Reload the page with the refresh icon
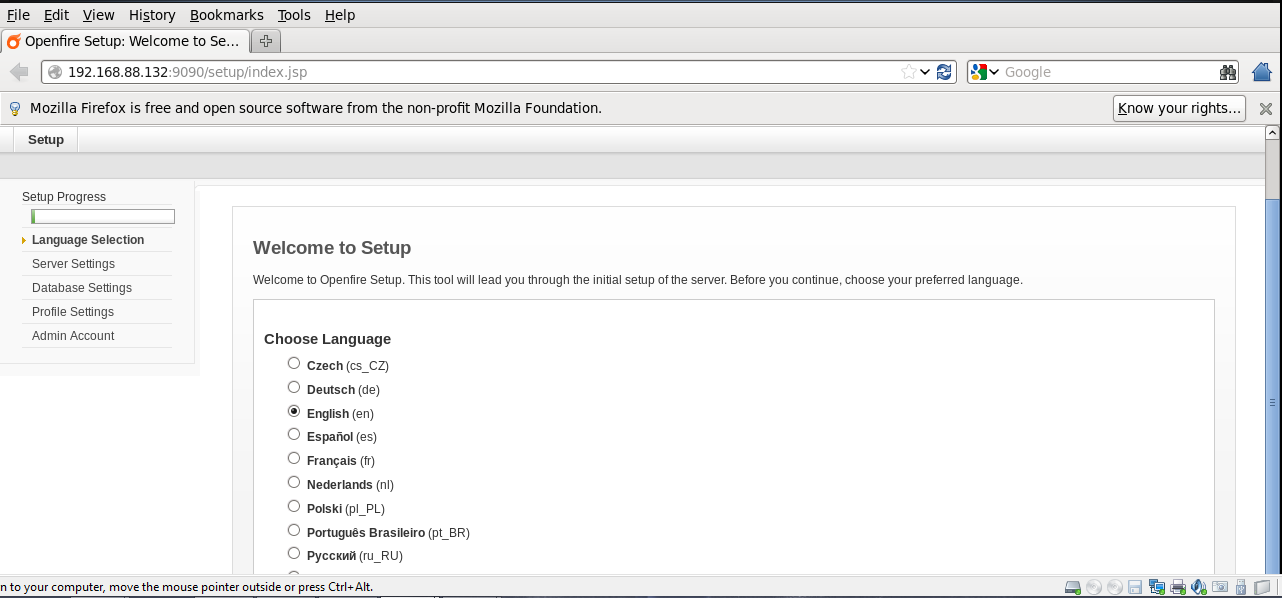The image size is (1282, 598). coord(944,72)
